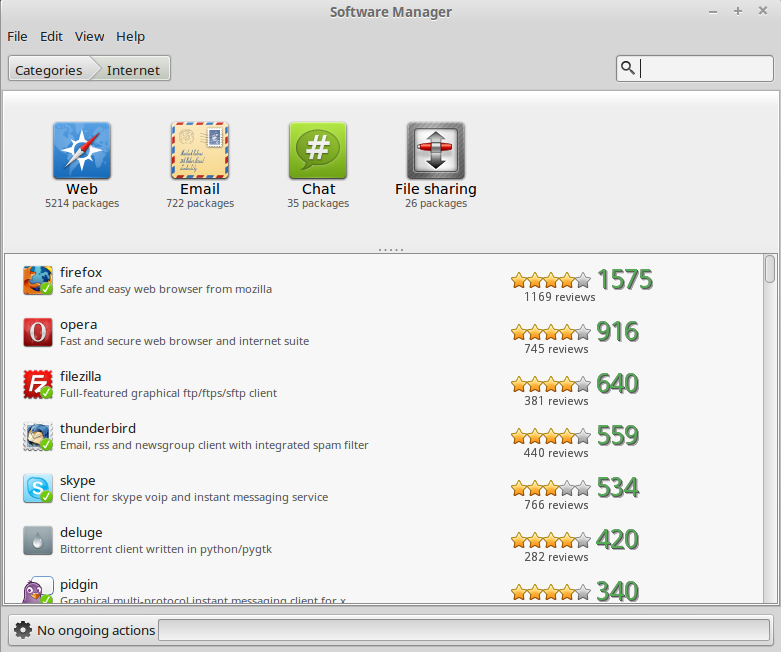Click "766 reviews" under skype rating
Viewport: 781px width, 652px height.
[556, 505]
